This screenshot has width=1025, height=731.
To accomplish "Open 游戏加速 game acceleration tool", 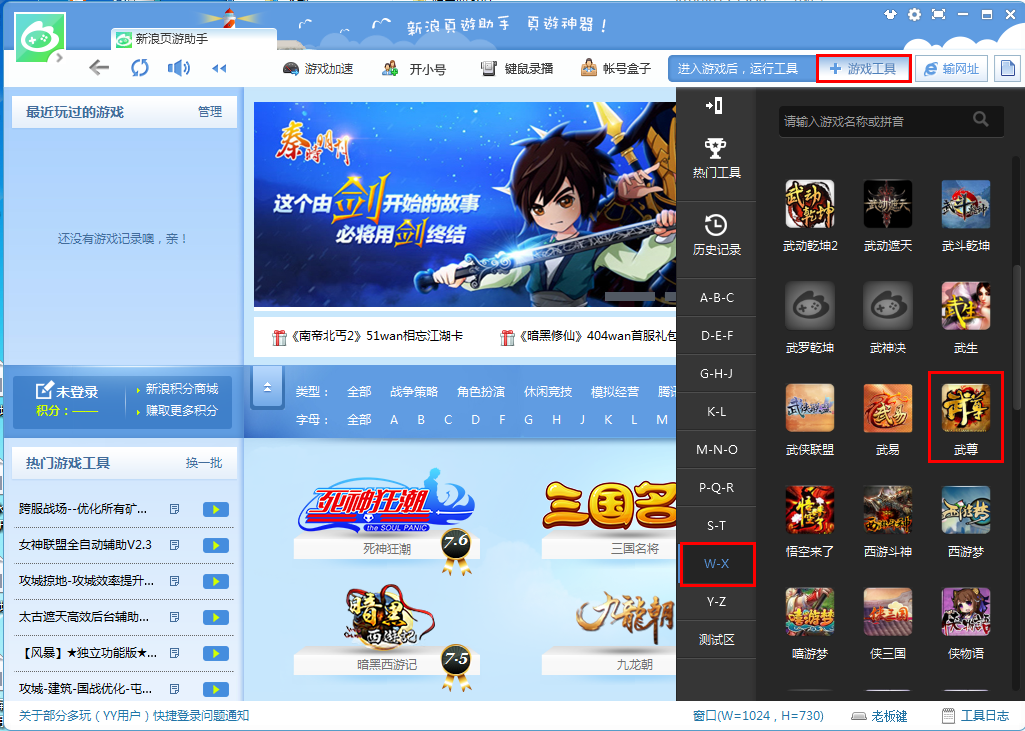I will pyautogui.click(x=318, y=69).
